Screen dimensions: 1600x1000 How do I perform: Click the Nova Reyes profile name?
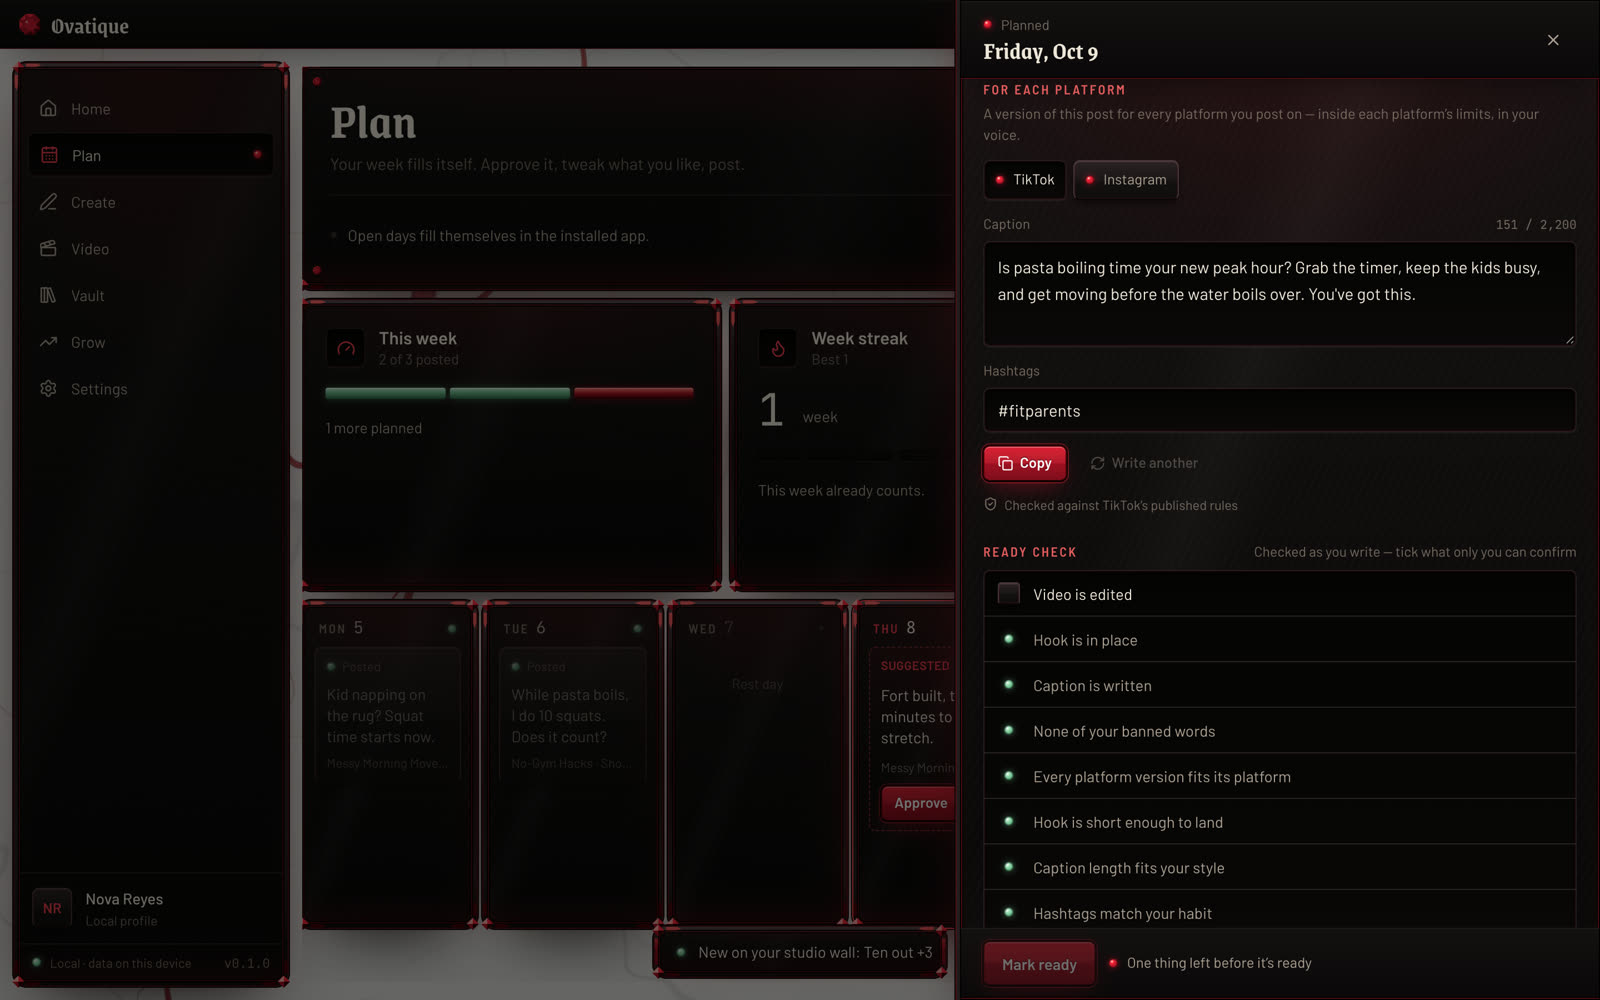124,899
